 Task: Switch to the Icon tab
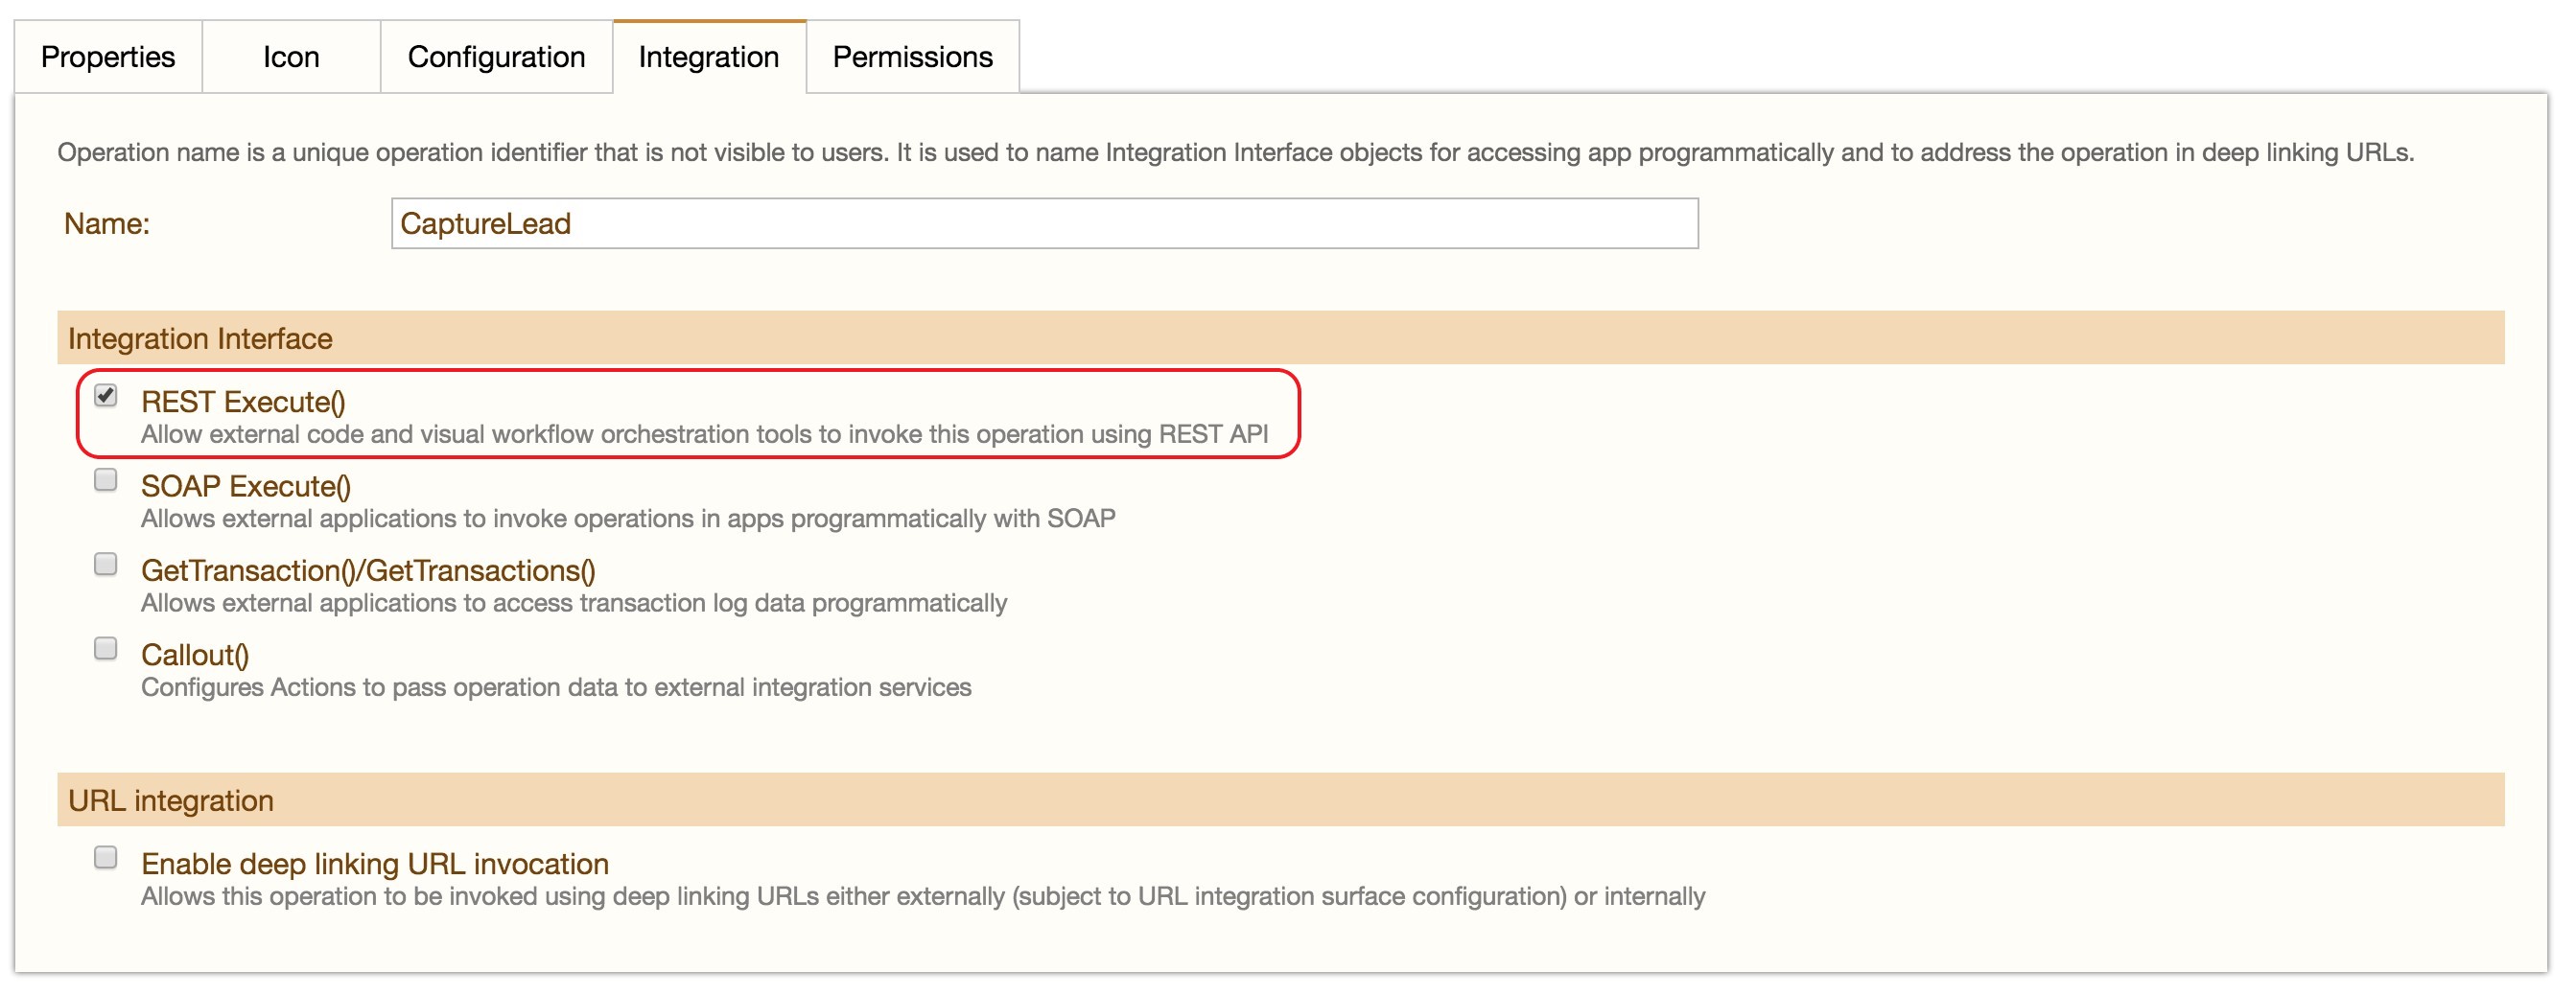[x=291, y=57]
